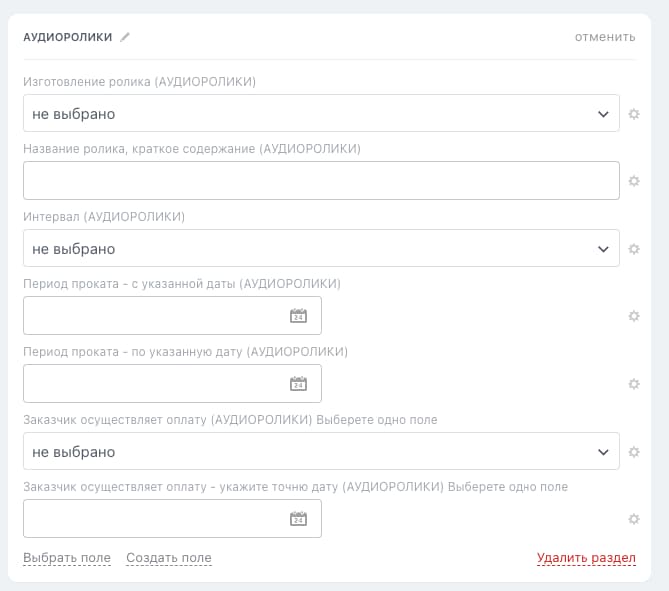Screen dimensions: 669x591
Task: Click Удалить раздел to remove section
Action: (x=586, y=558)
